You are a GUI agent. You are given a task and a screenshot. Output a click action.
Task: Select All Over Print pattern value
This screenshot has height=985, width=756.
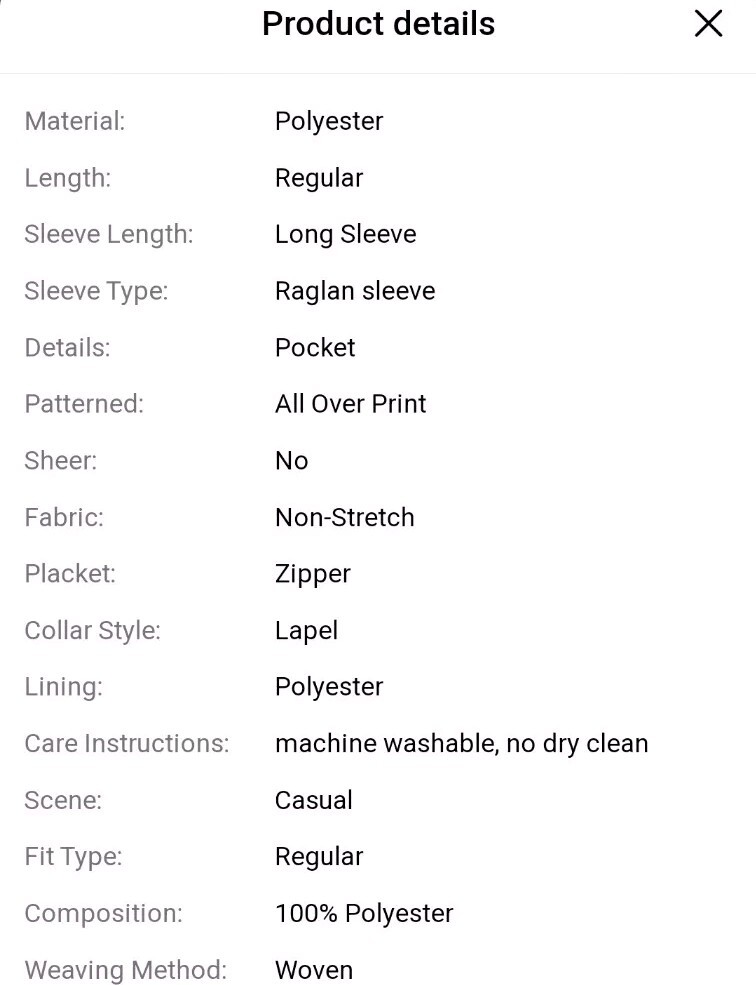click(351, 404)
